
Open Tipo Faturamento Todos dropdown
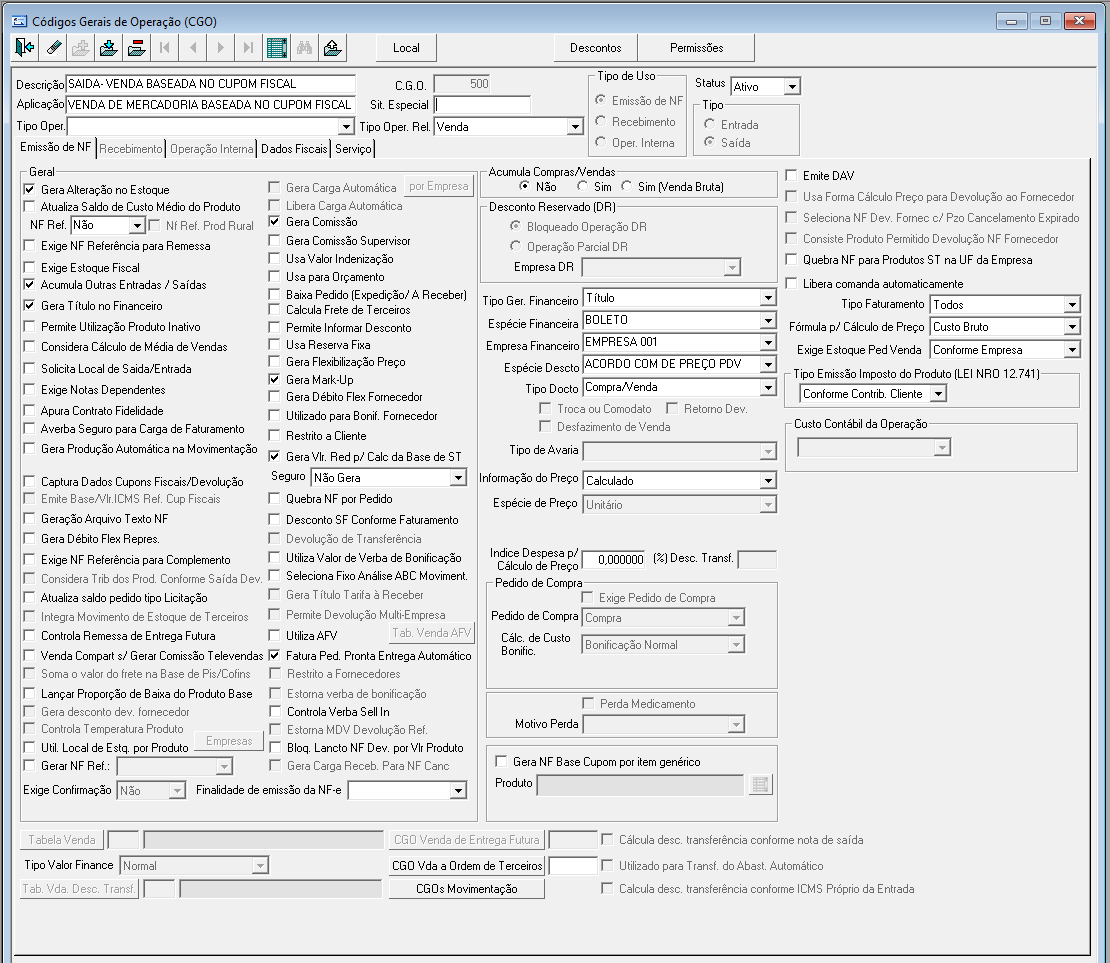pyautogui.click(x=1072, y=304)
